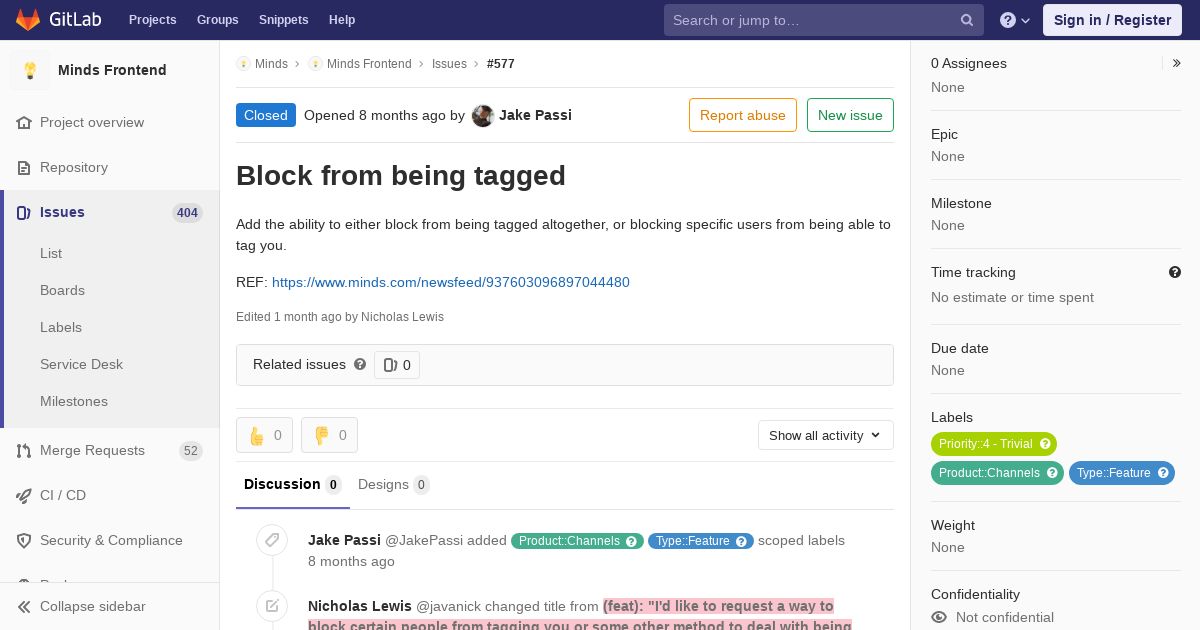Click Jake Passi's avatar in header

click(483, 116)
